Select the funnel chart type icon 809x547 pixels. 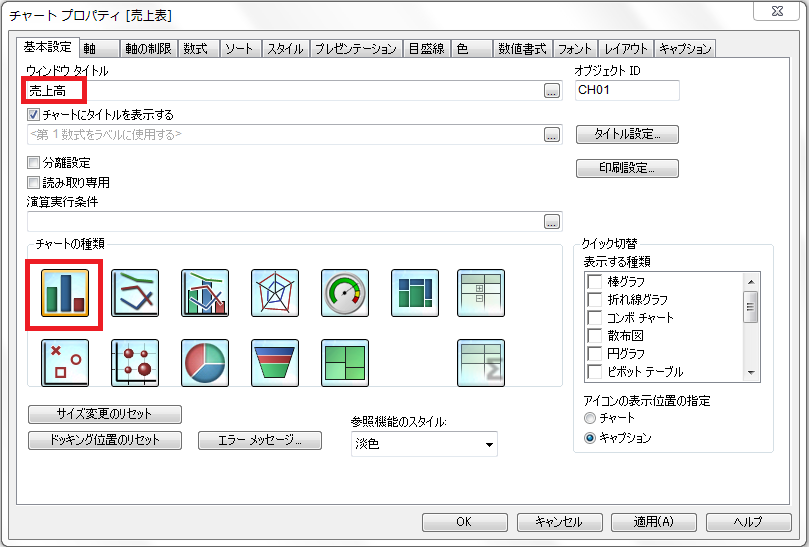(275, 363)
